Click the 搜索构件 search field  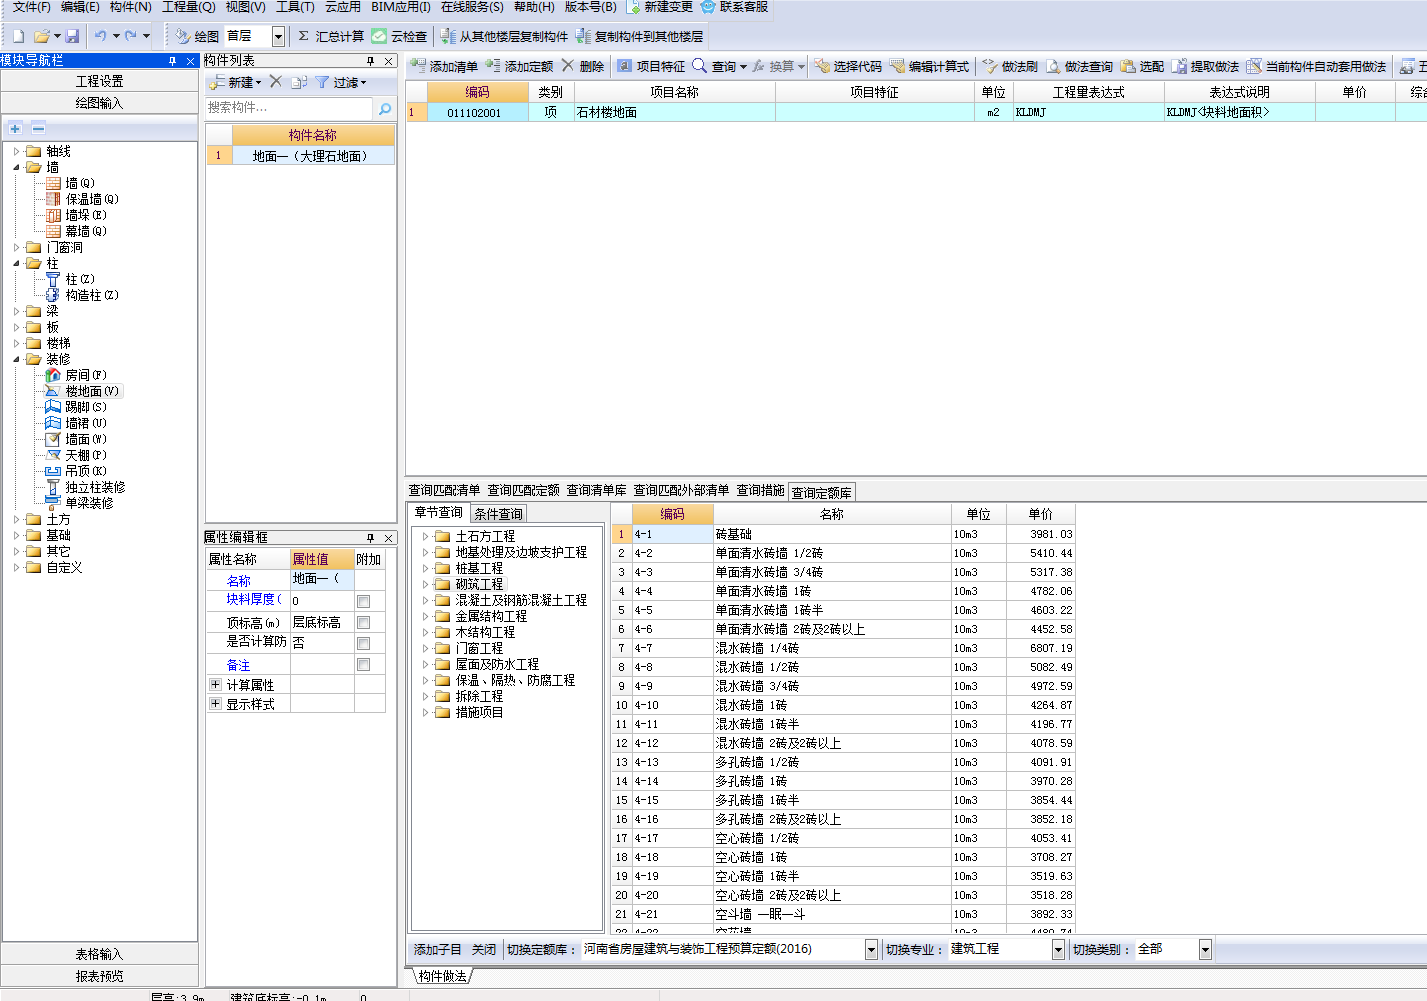coord(289,107)
